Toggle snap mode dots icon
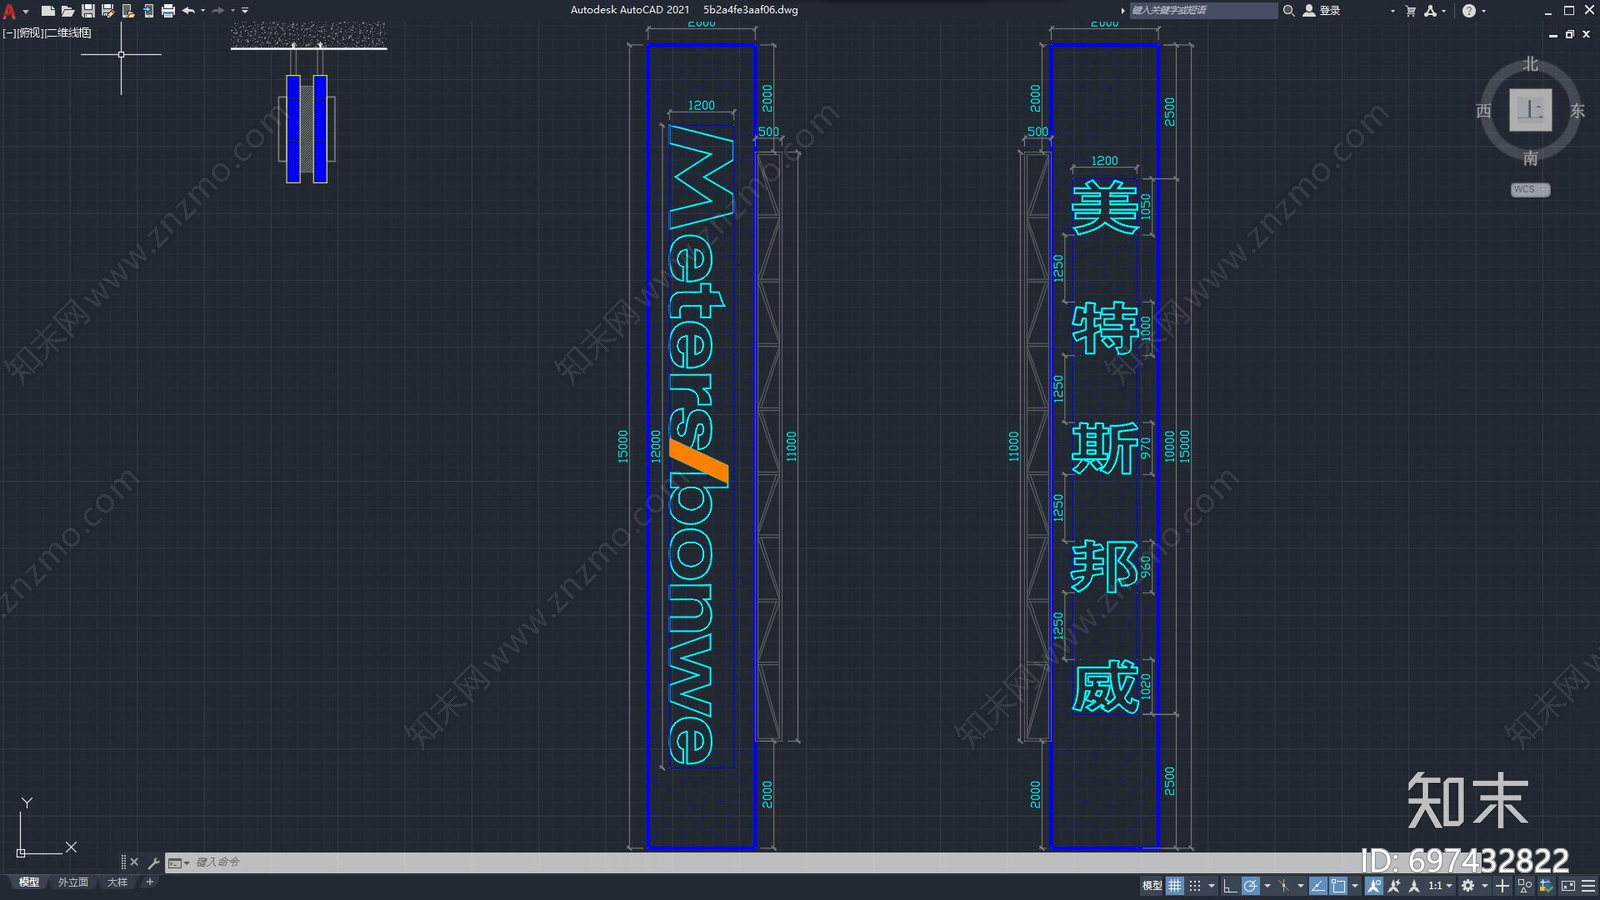 tap(1195, 885)
